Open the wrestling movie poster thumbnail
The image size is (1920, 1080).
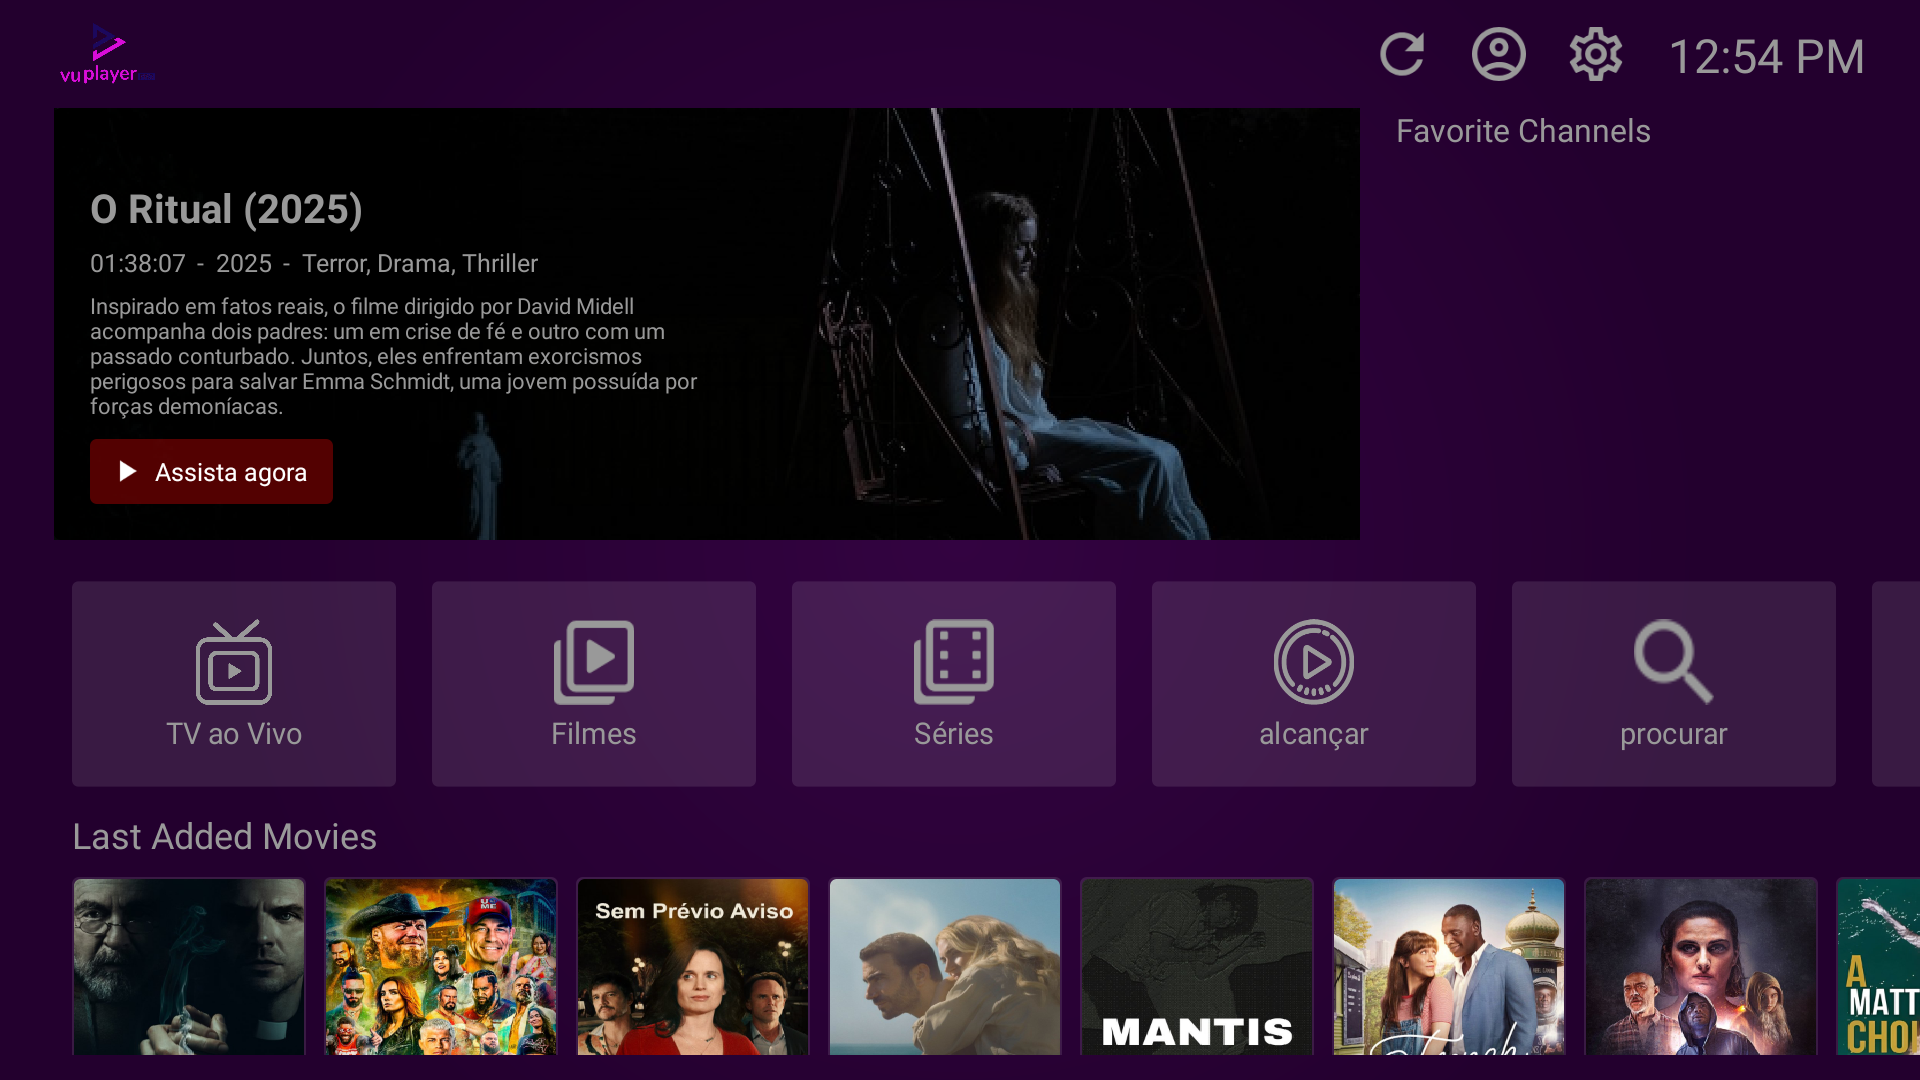tap(441, 966)
